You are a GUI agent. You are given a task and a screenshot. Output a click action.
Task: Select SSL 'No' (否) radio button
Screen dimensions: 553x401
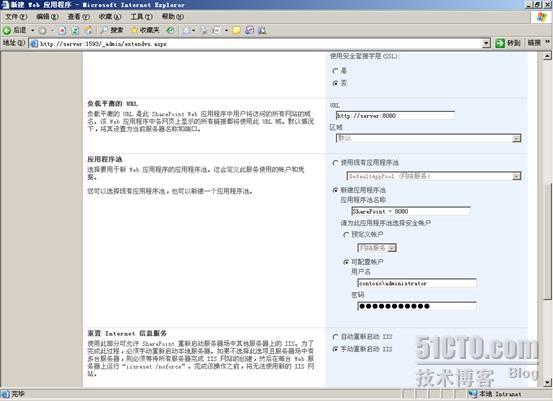(335, 83)
